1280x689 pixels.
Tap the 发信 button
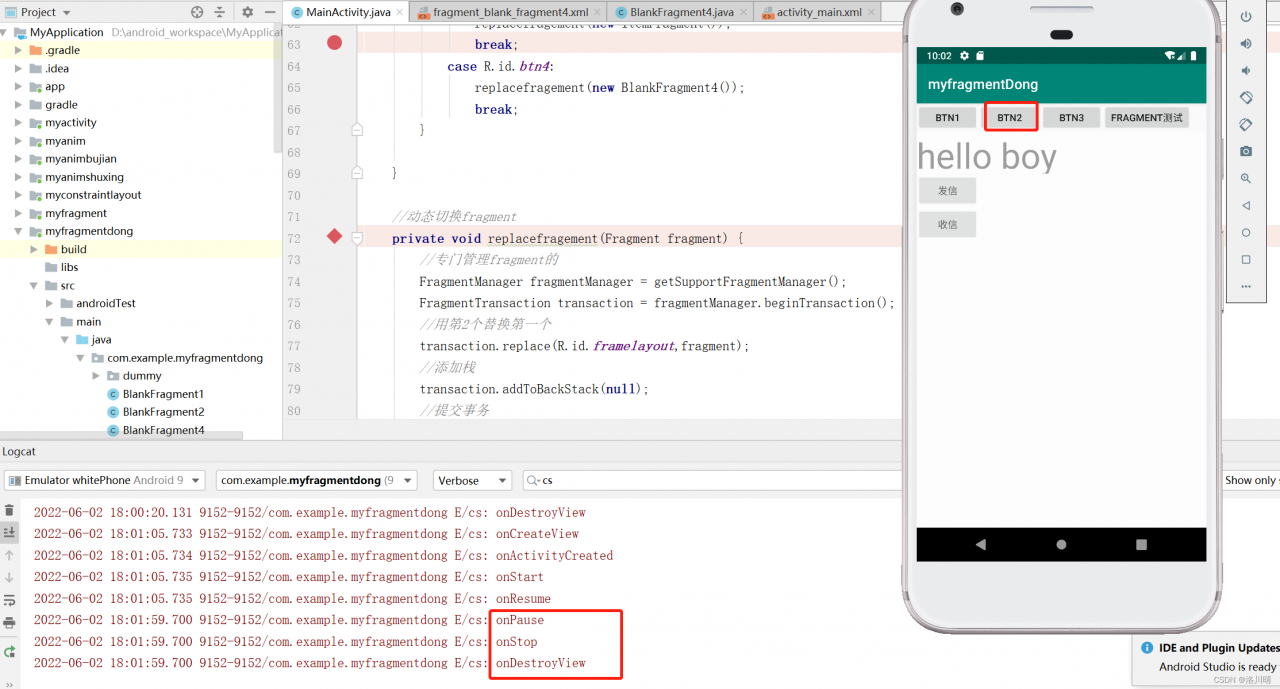947,190
